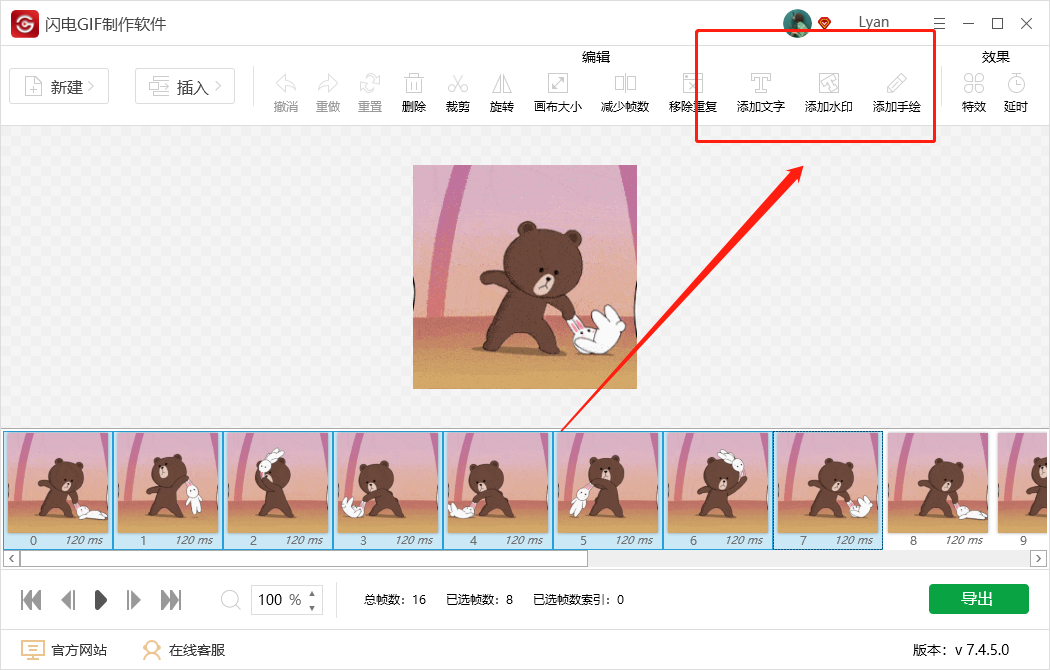Select frame 0 thumbnail
This screenshot has height=670, width=1050.
(x=58, y=490)
